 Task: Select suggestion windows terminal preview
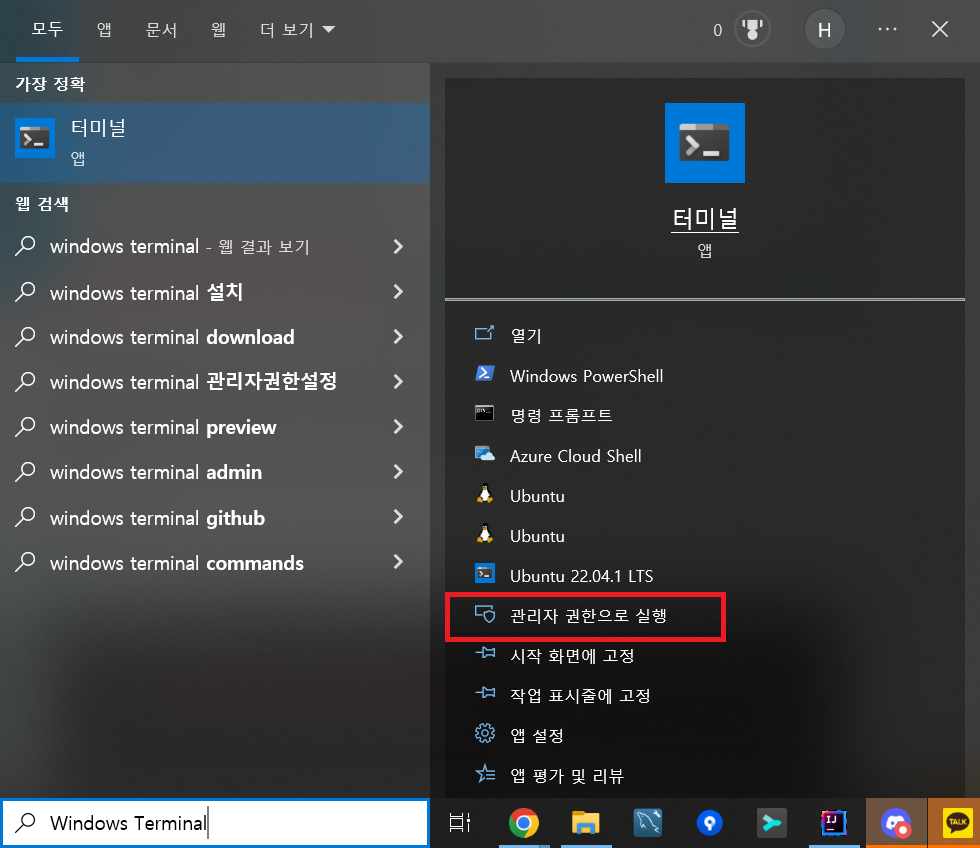(x=163, y=427)
